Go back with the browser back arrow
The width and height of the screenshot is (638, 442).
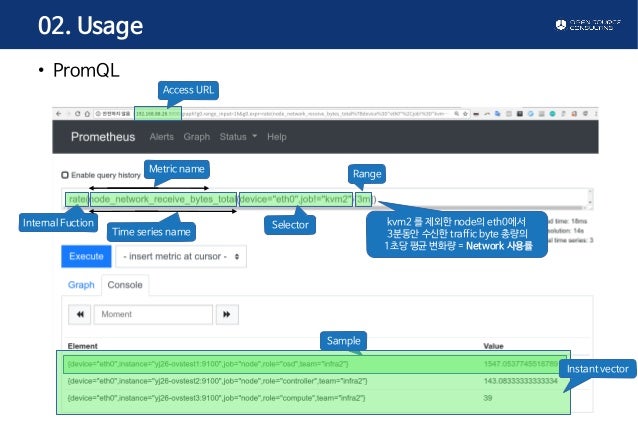coord(59,114)
